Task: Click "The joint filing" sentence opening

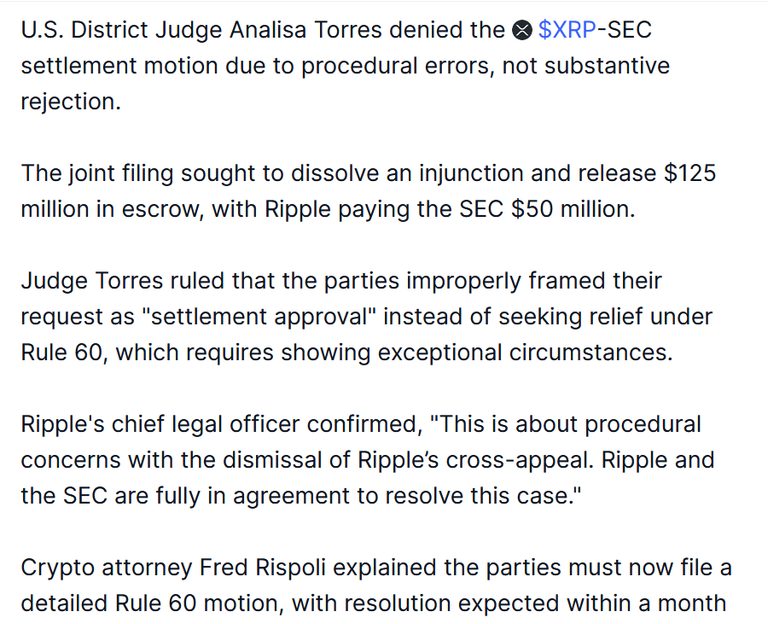Action: point(97,173)
